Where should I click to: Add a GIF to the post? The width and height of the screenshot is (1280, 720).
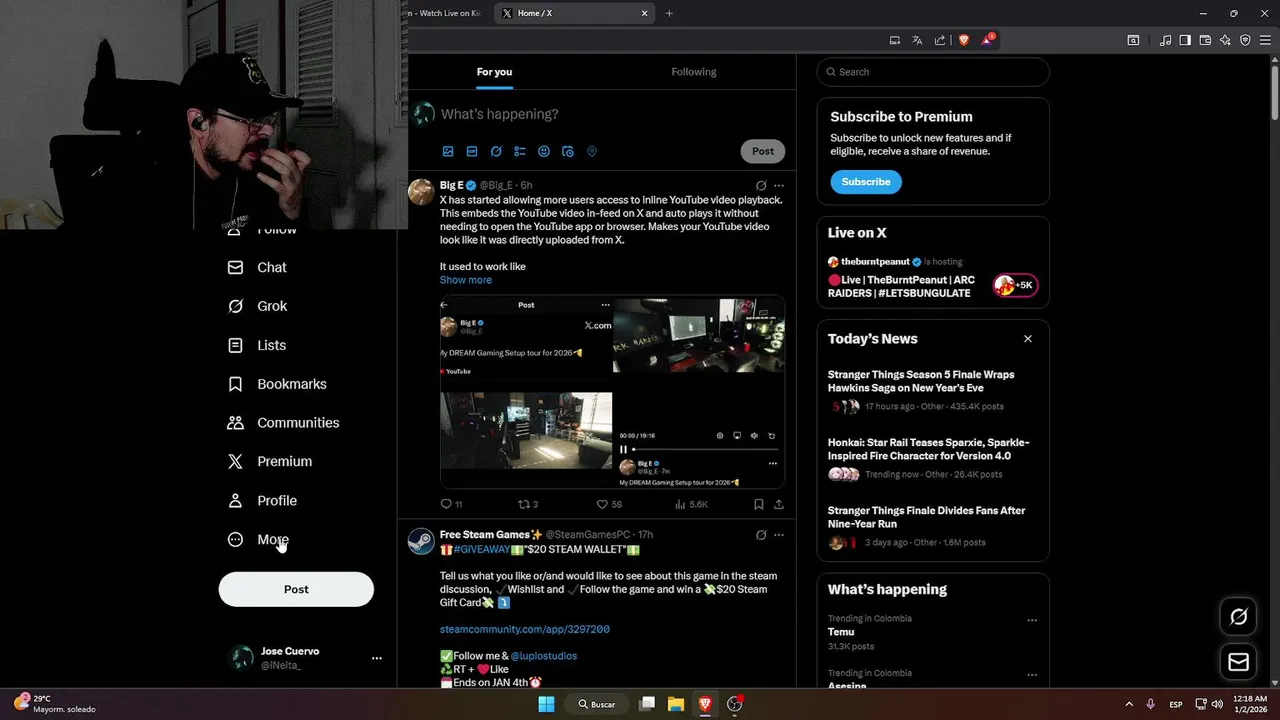tap(472, 151)
